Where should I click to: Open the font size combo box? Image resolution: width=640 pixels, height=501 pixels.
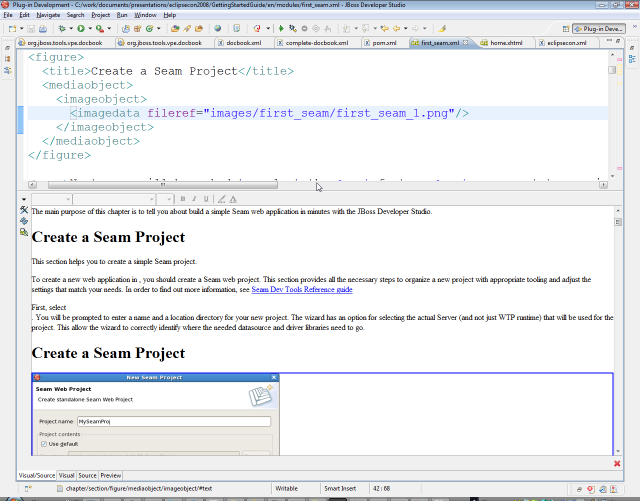[x=166, y=199]
